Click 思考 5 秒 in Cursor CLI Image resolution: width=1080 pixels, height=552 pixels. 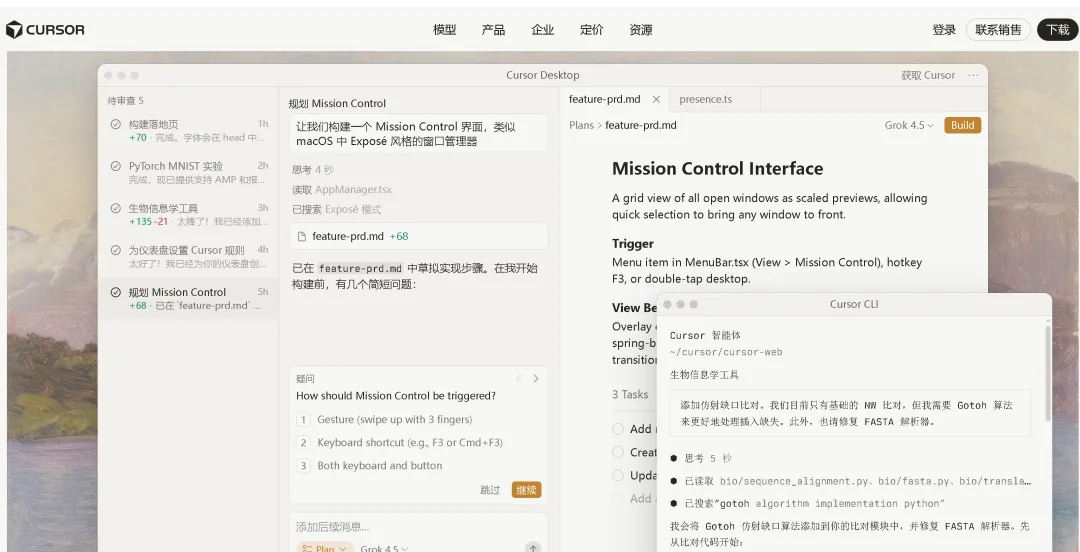[x=707, y=458]
